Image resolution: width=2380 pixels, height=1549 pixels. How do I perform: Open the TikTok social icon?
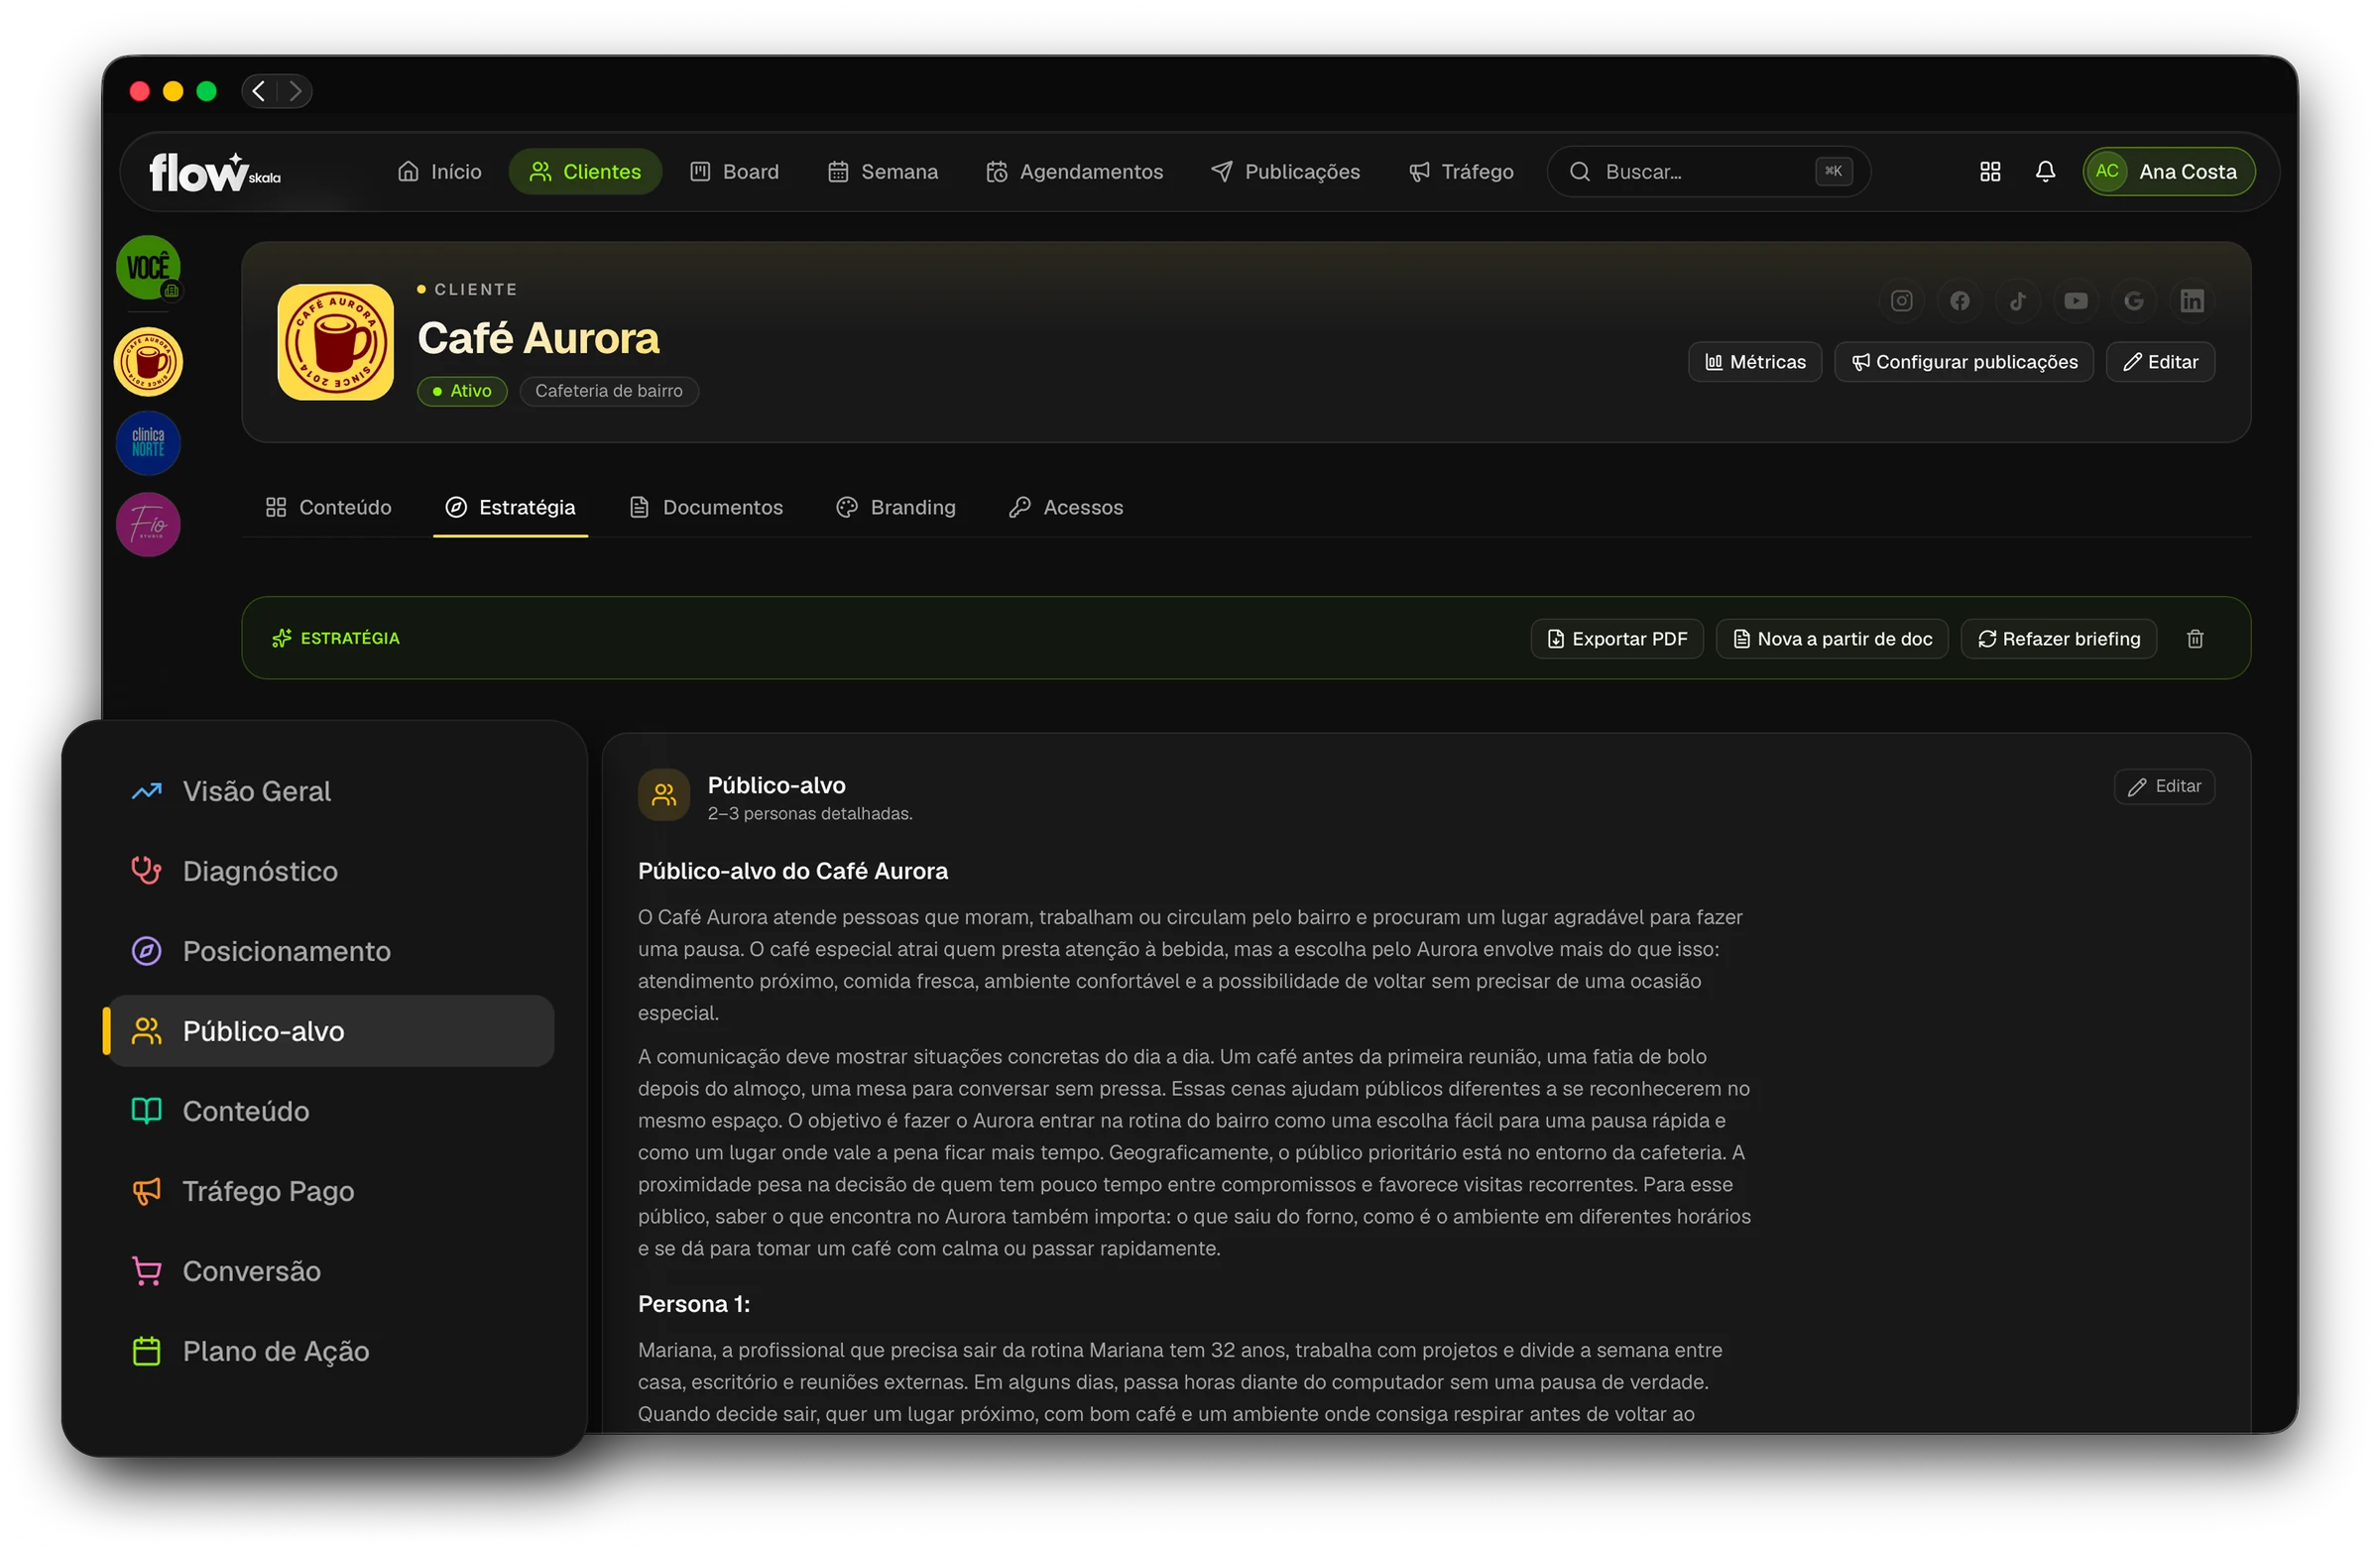(2017, 301)
